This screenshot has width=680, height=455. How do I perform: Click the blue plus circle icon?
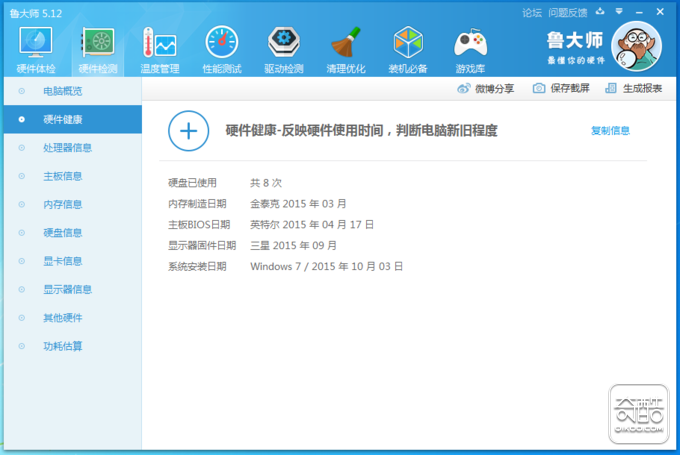188,131
